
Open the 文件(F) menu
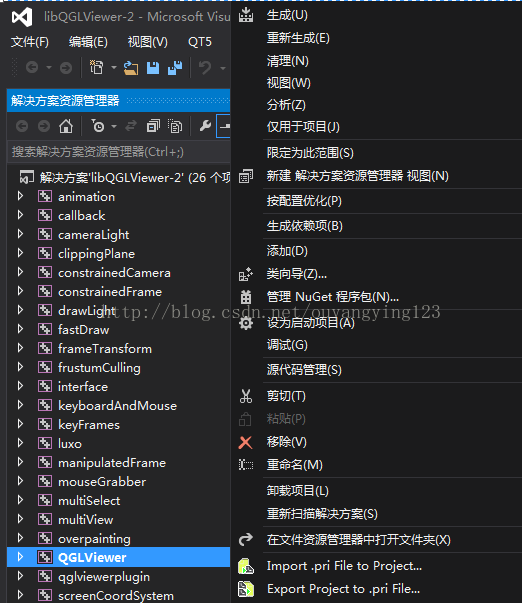[x=30, y=42]
